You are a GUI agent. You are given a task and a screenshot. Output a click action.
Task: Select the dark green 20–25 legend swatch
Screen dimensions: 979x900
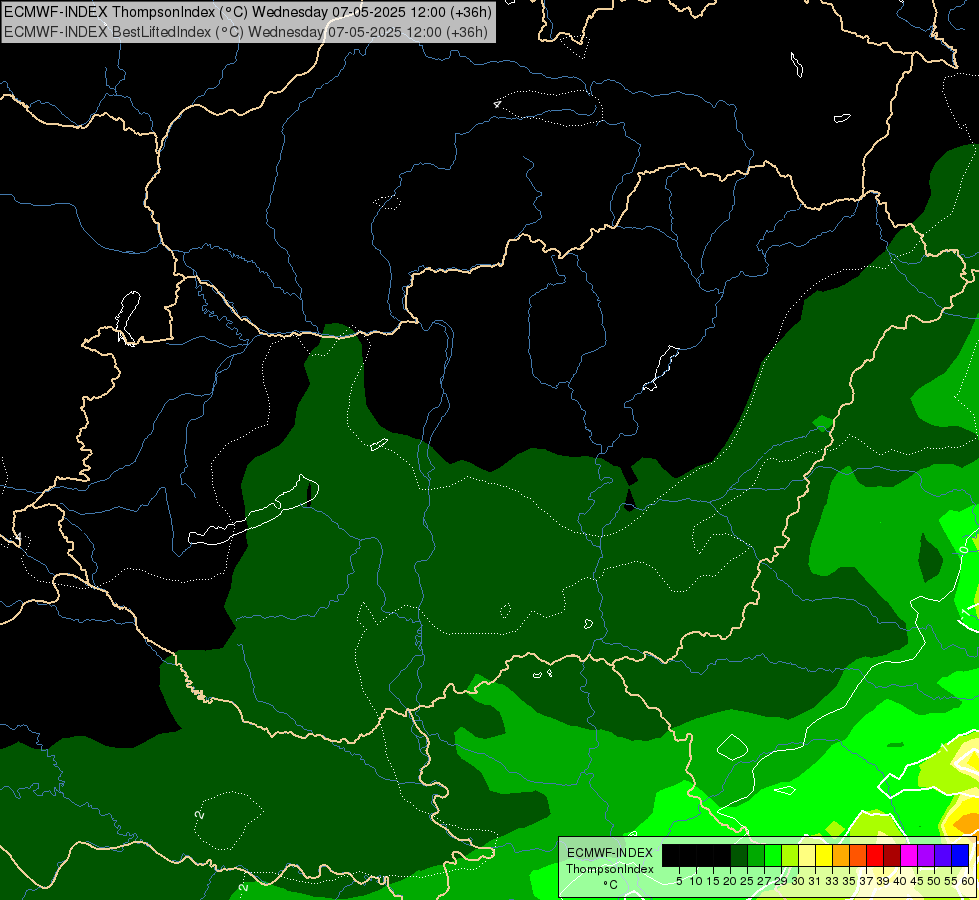[x=739, y=856]
